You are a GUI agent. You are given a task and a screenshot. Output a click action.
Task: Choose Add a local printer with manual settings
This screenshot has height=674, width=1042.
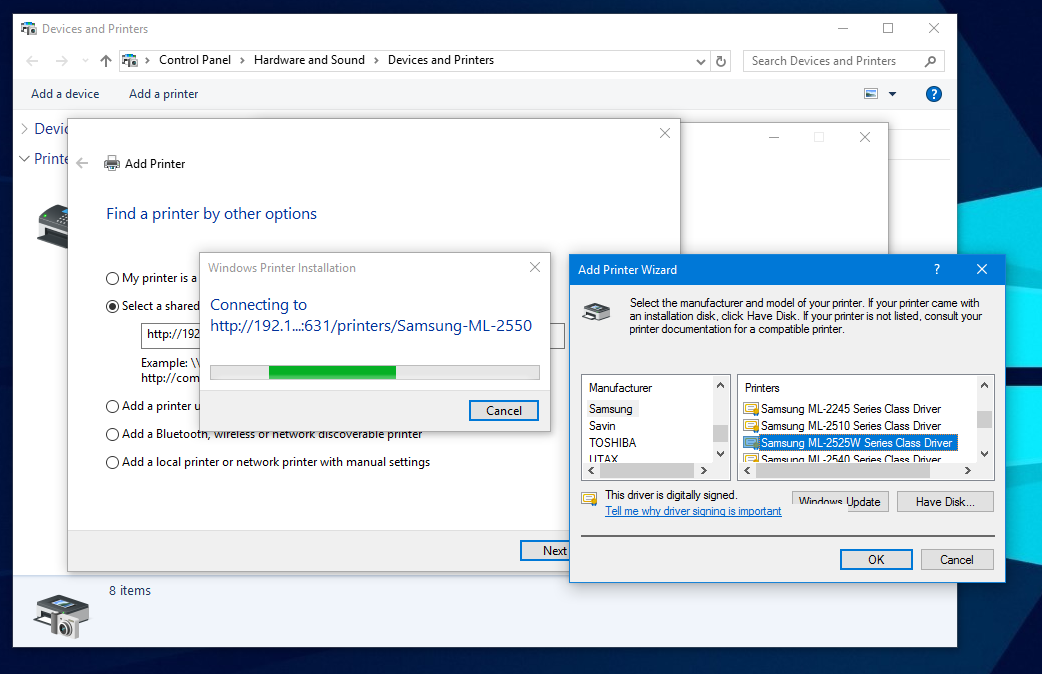click(x=113, y=462)
